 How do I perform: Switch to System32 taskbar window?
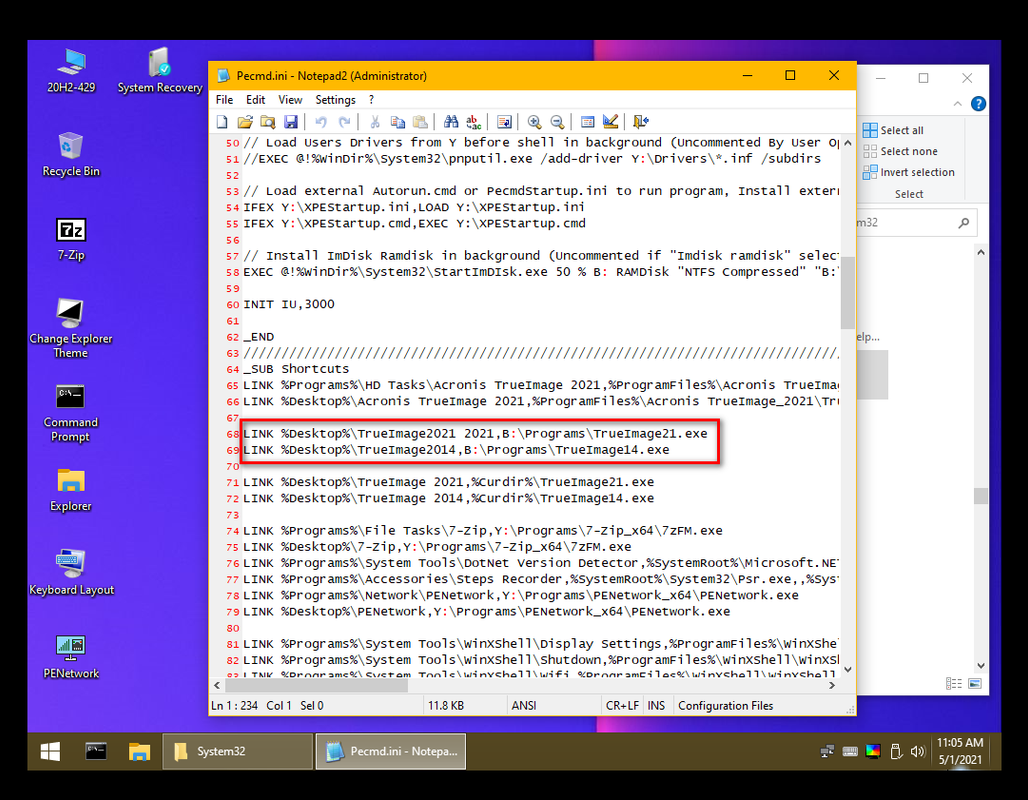pos(237,751)
